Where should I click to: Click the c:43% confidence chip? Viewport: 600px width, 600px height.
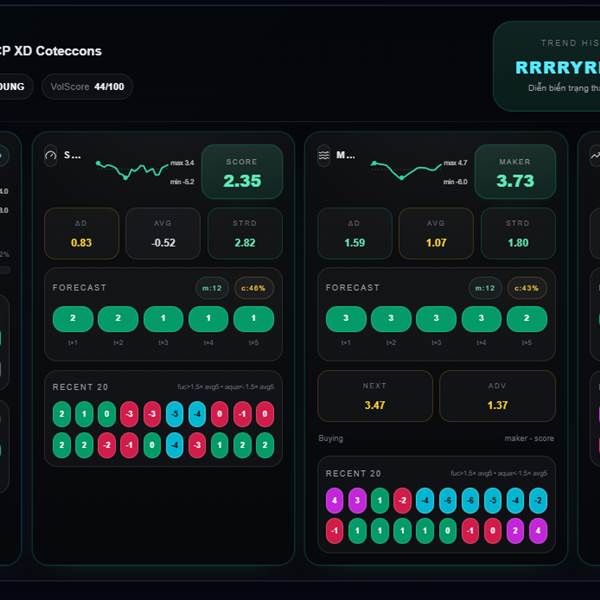pos(527,288)
